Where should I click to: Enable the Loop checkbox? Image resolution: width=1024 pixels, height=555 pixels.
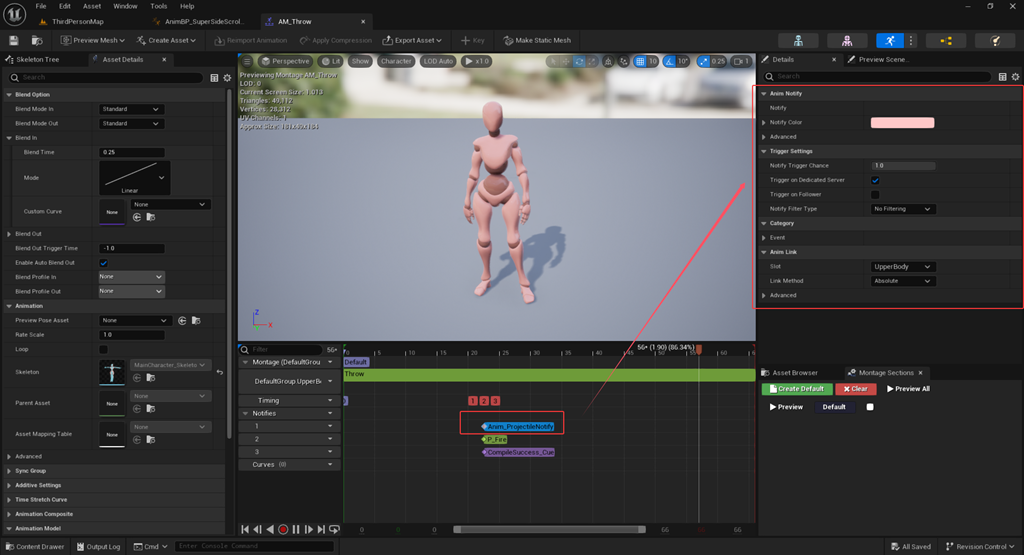103,349
